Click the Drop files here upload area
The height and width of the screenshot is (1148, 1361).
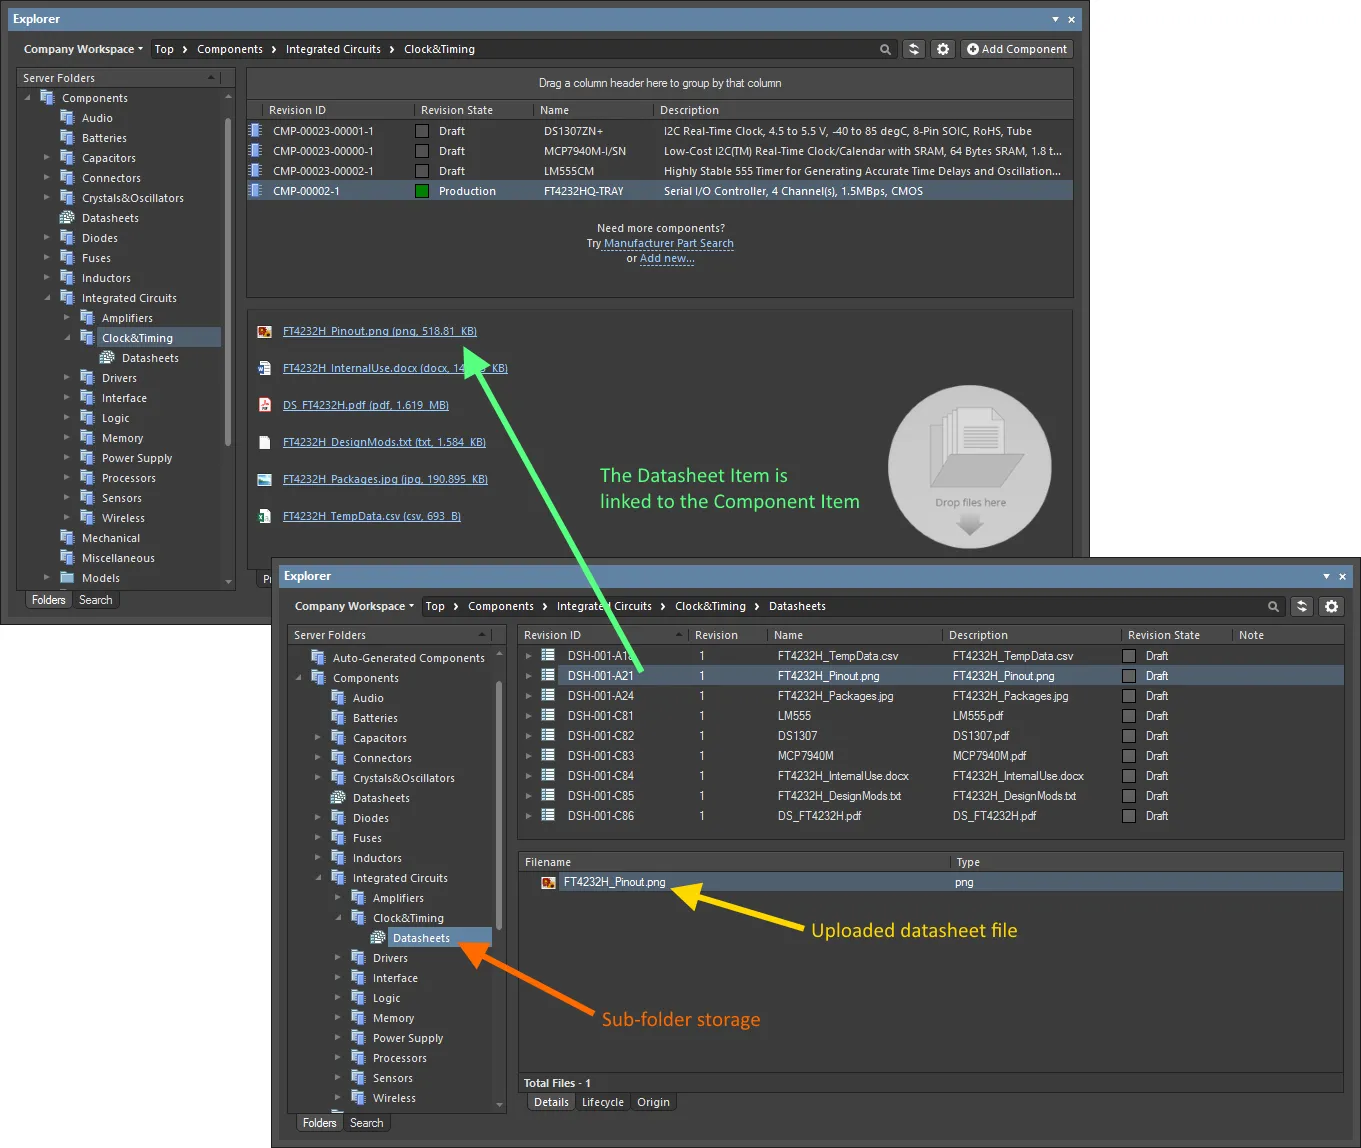[969, 466]
